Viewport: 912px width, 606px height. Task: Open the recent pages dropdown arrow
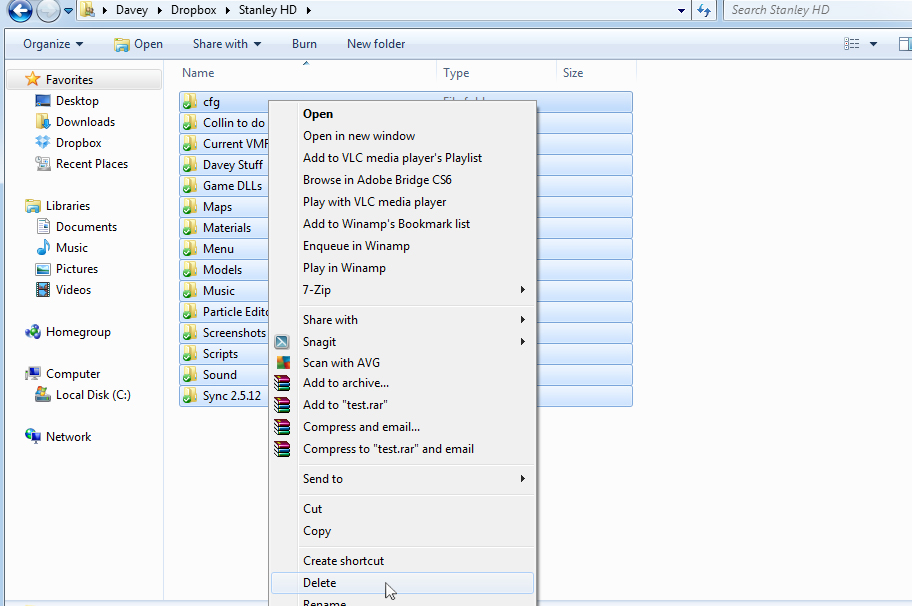point(68,10)
